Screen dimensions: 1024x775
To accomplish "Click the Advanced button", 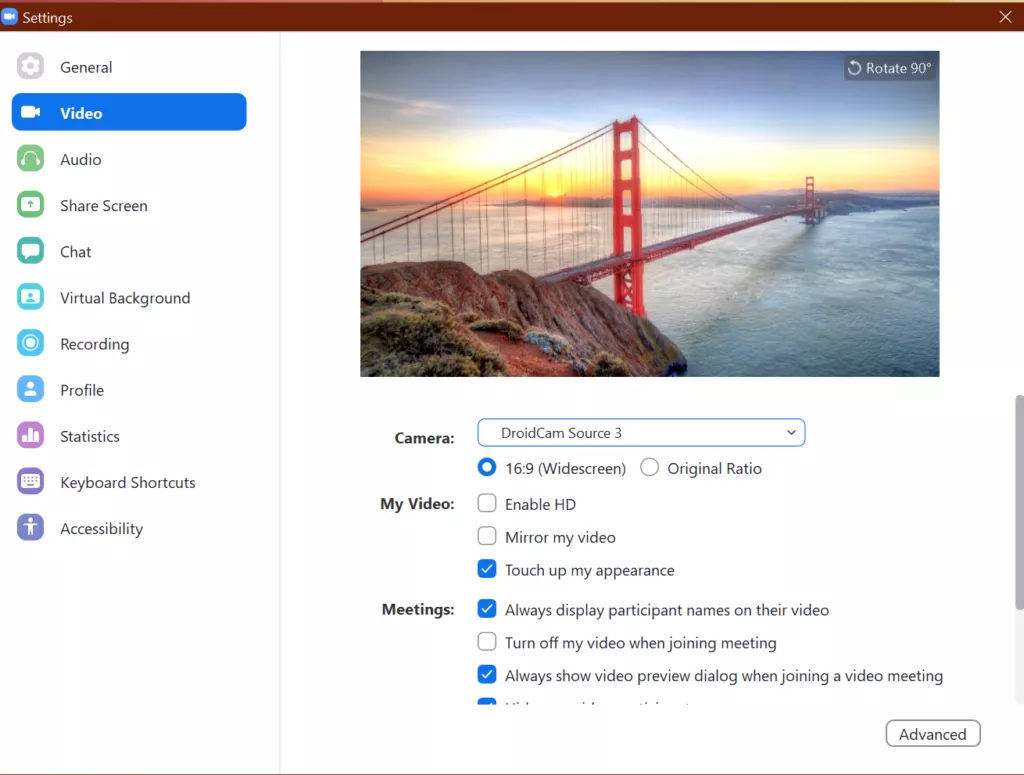I will (x=932, y=734).
